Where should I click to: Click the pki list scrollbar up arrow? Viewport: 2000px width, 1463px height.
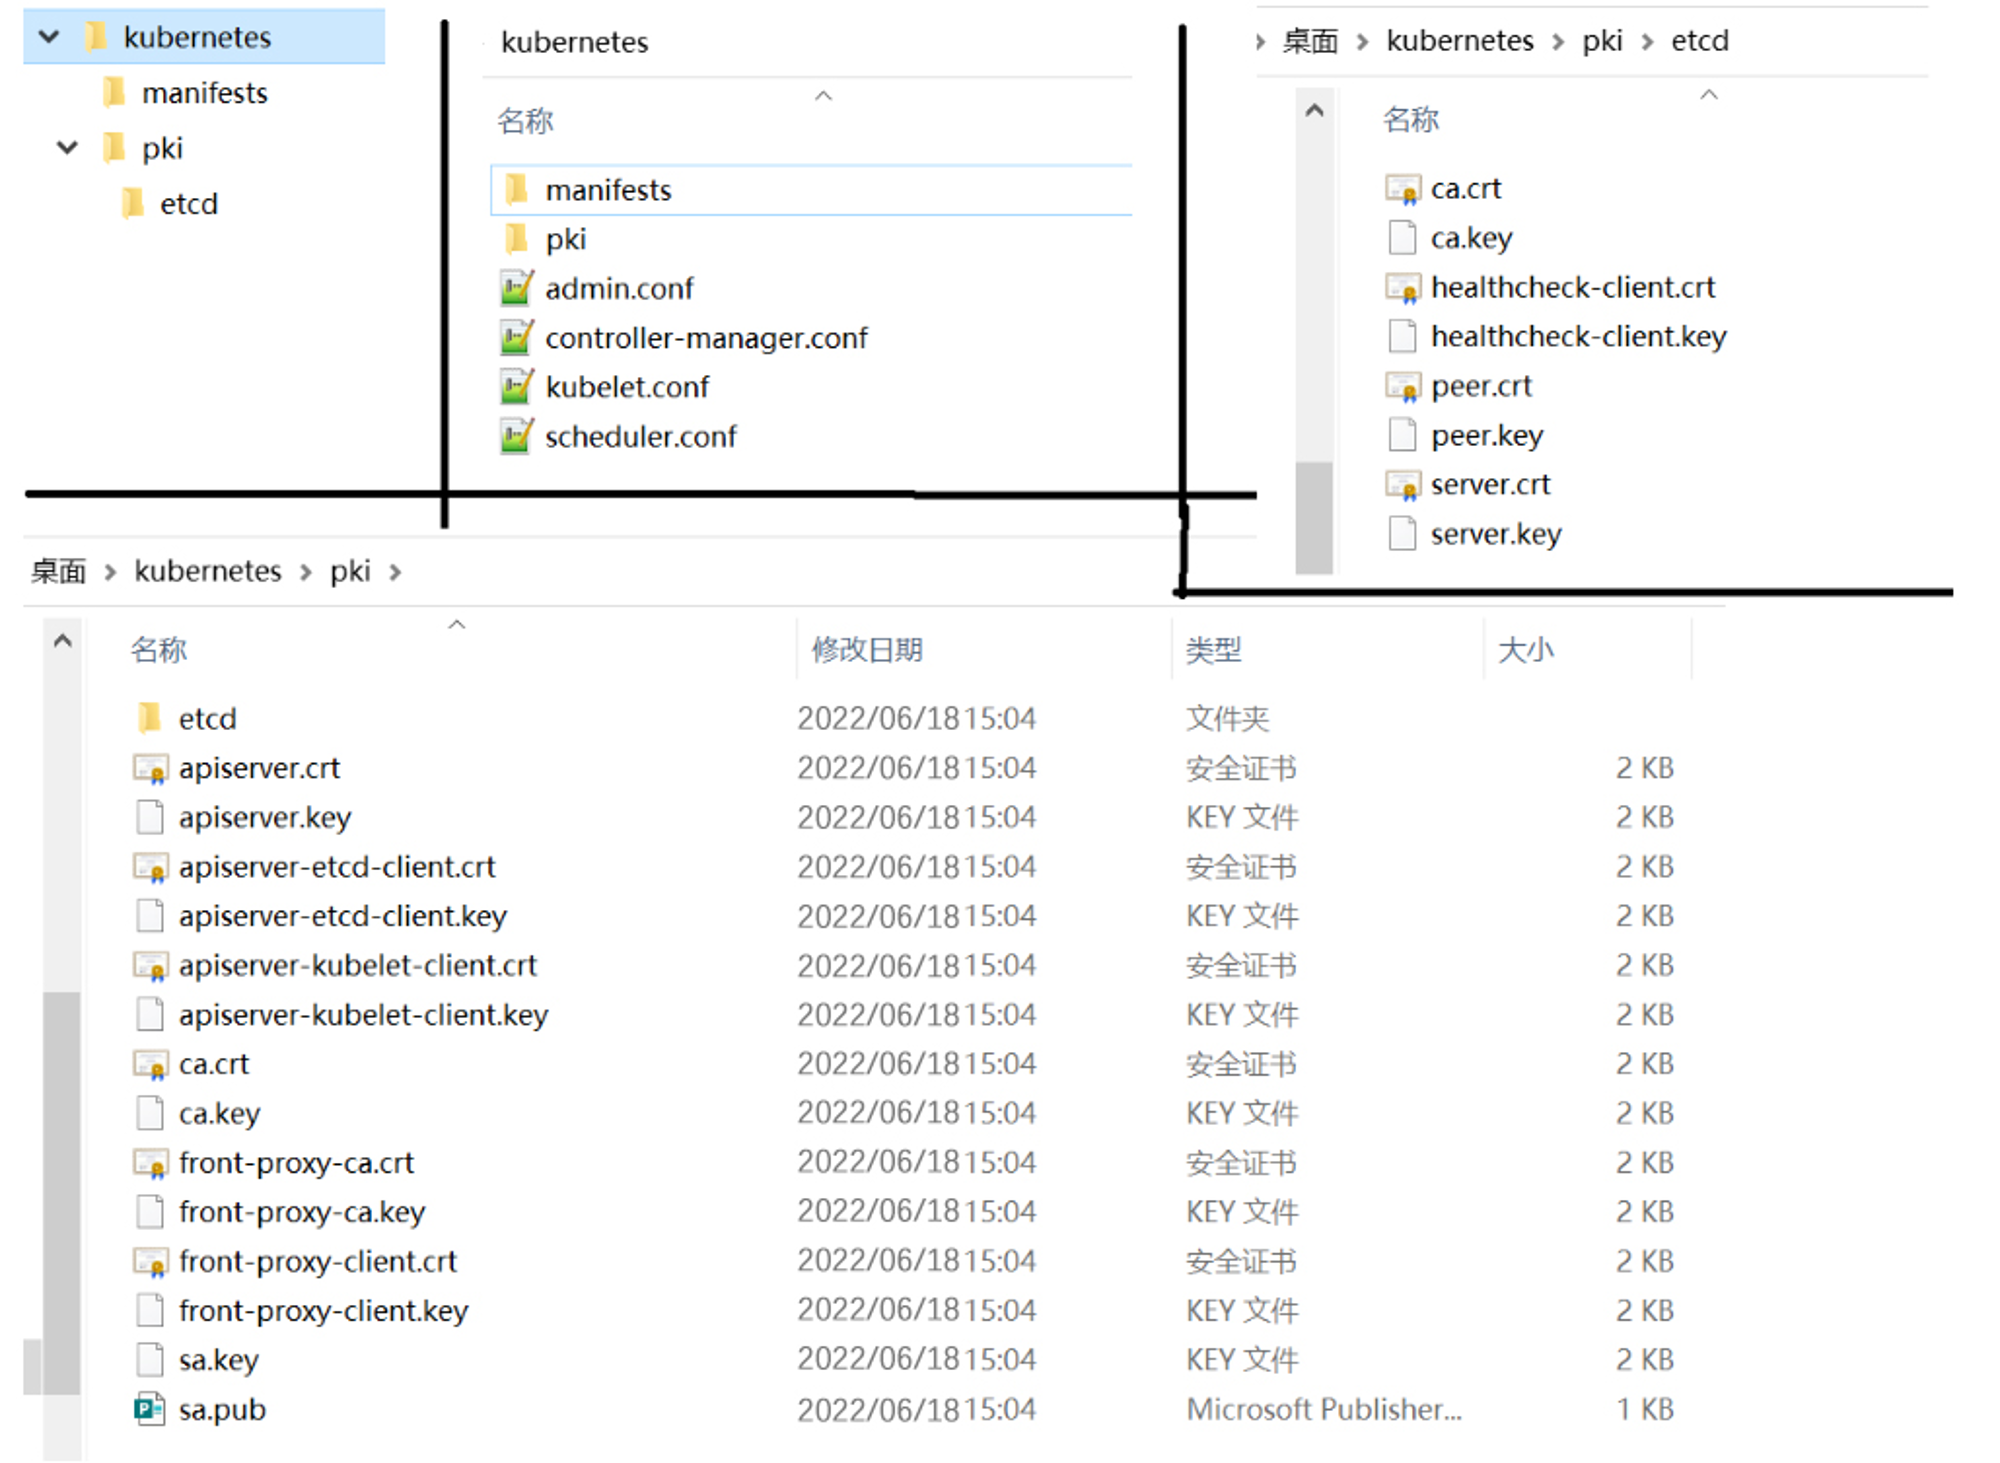click(x=62, y=641)
